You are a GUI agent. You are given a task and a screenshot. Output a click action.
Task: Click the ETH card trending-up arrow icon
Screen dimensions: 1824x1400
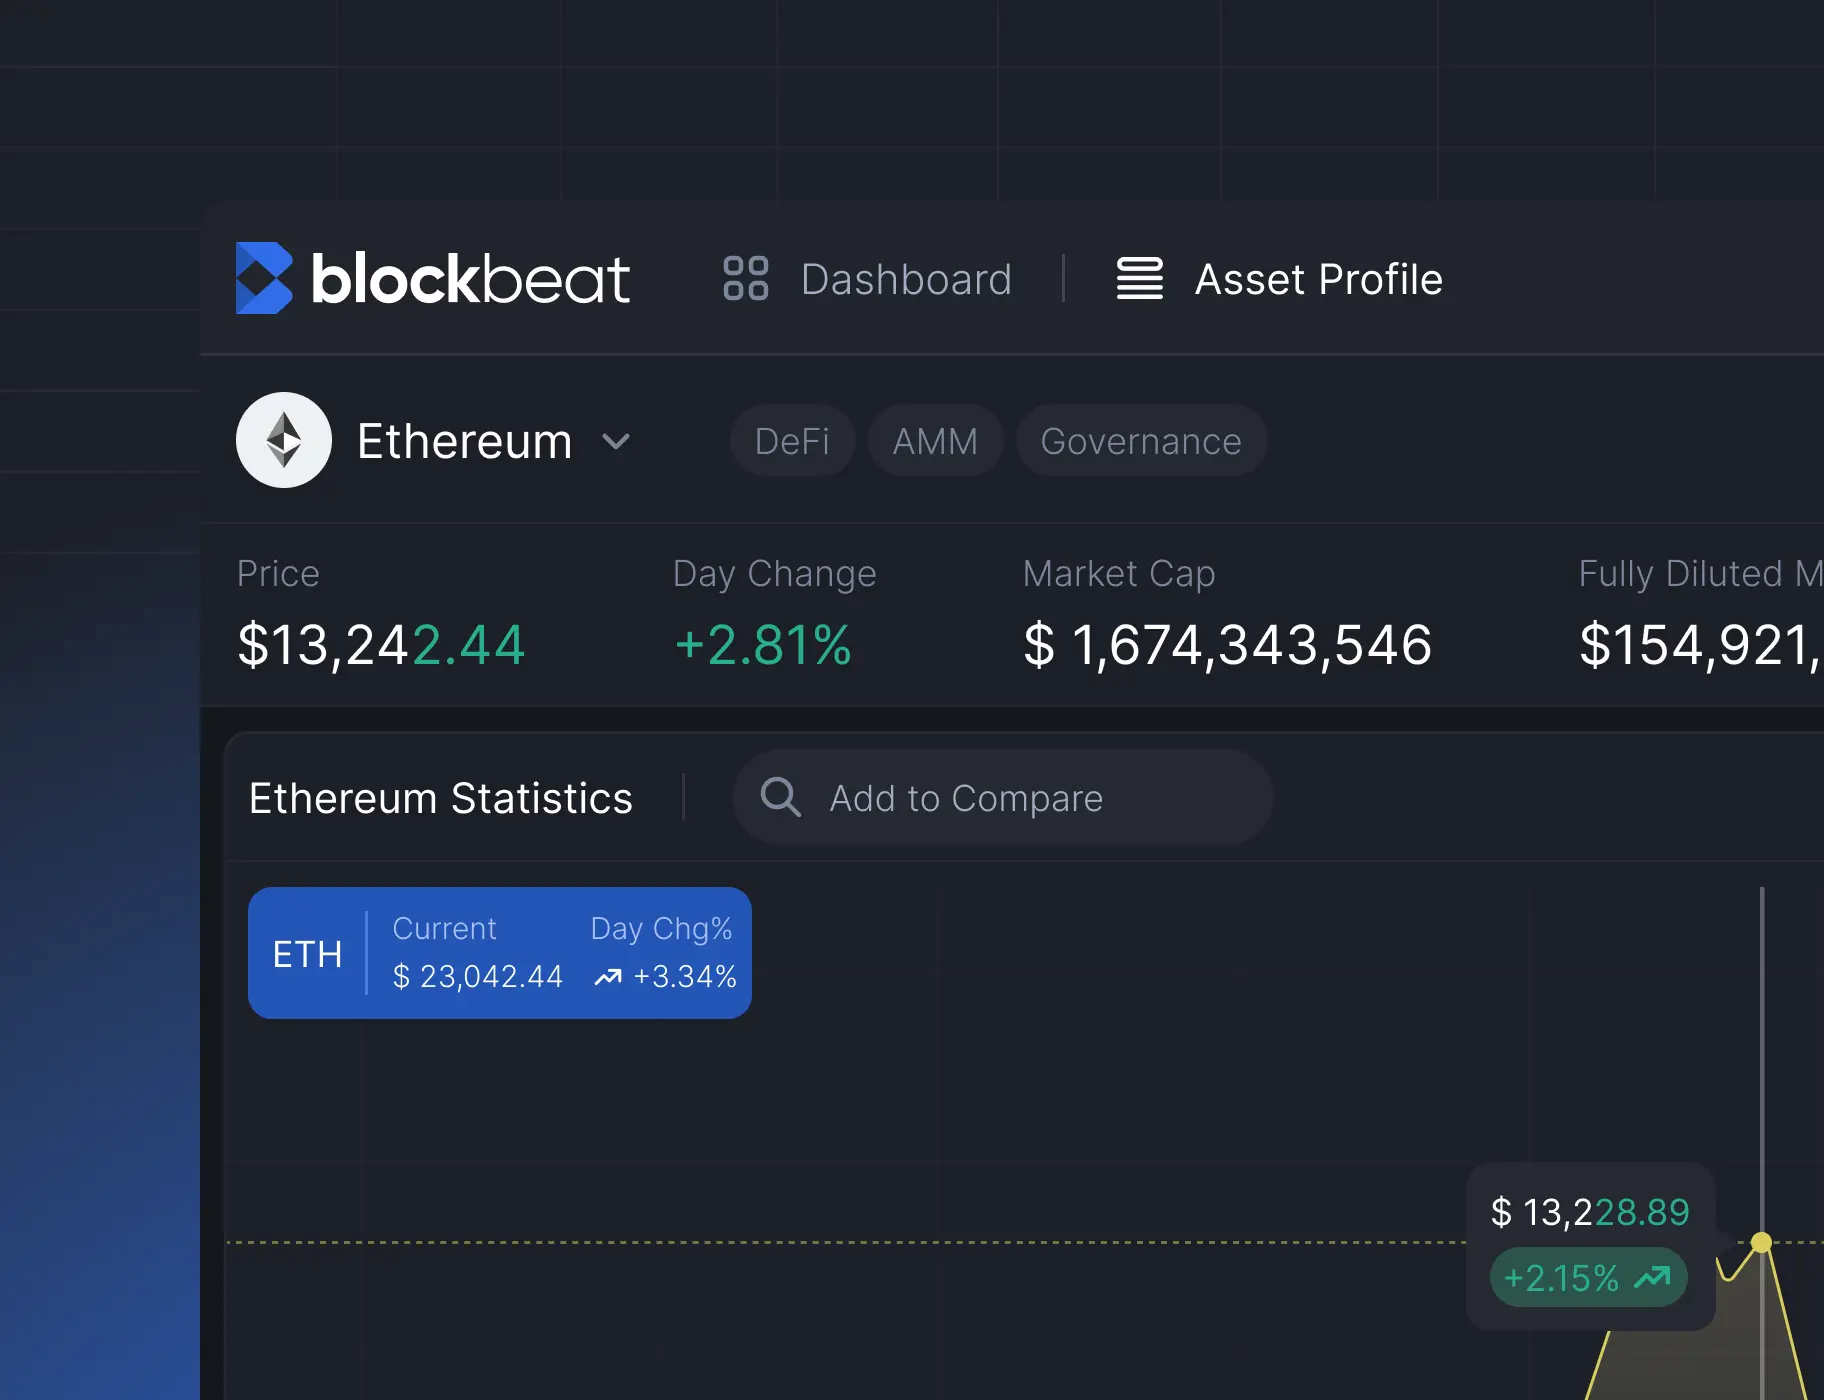(x=608, y=977)
